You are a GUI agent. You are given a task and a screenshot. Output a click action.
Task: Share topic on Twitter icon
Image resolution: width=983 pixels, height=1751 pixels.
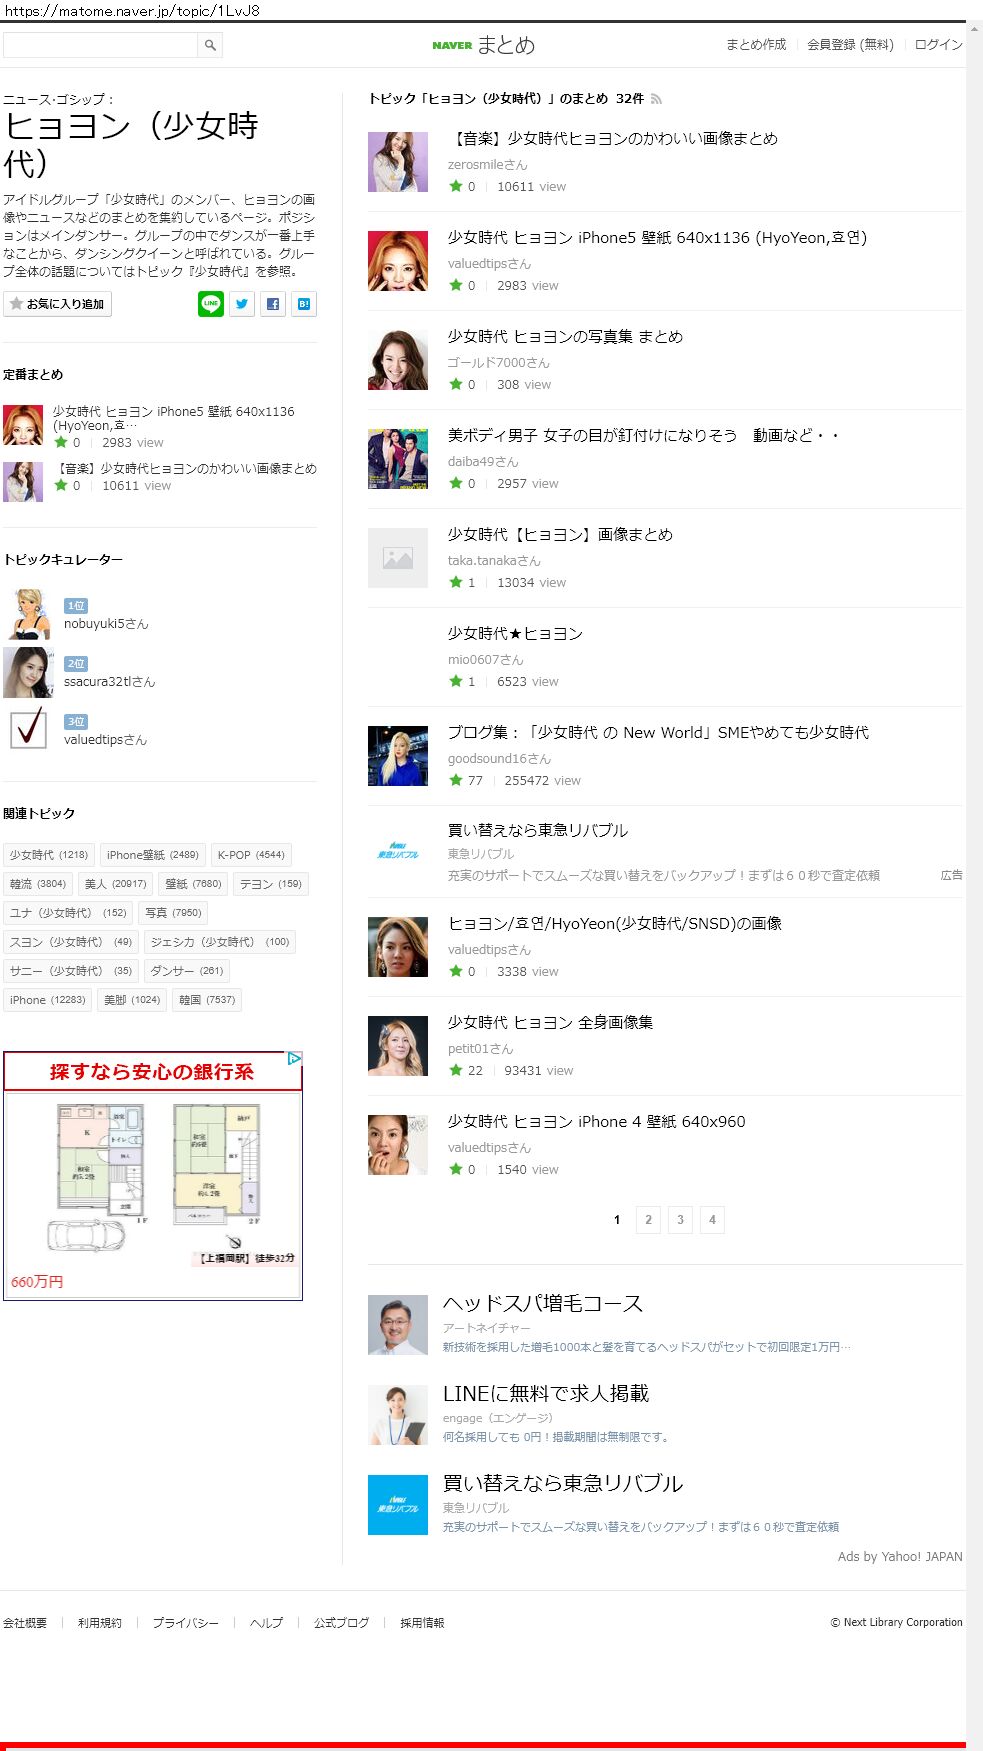coord(242,304)
